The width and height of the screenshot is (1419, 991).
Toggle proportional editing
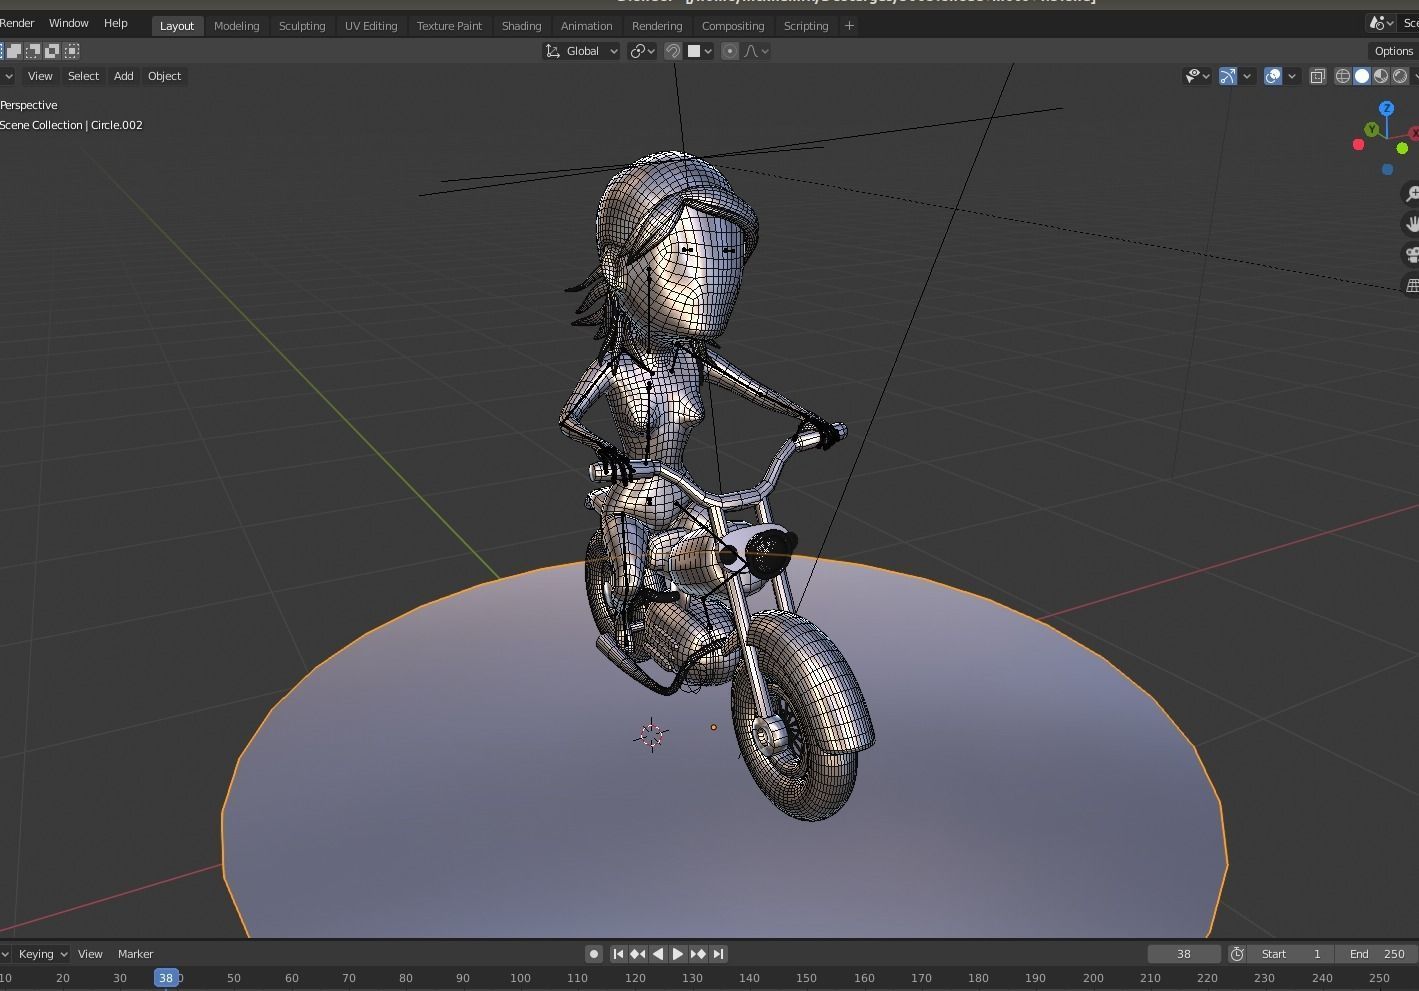tap(730, 51)
